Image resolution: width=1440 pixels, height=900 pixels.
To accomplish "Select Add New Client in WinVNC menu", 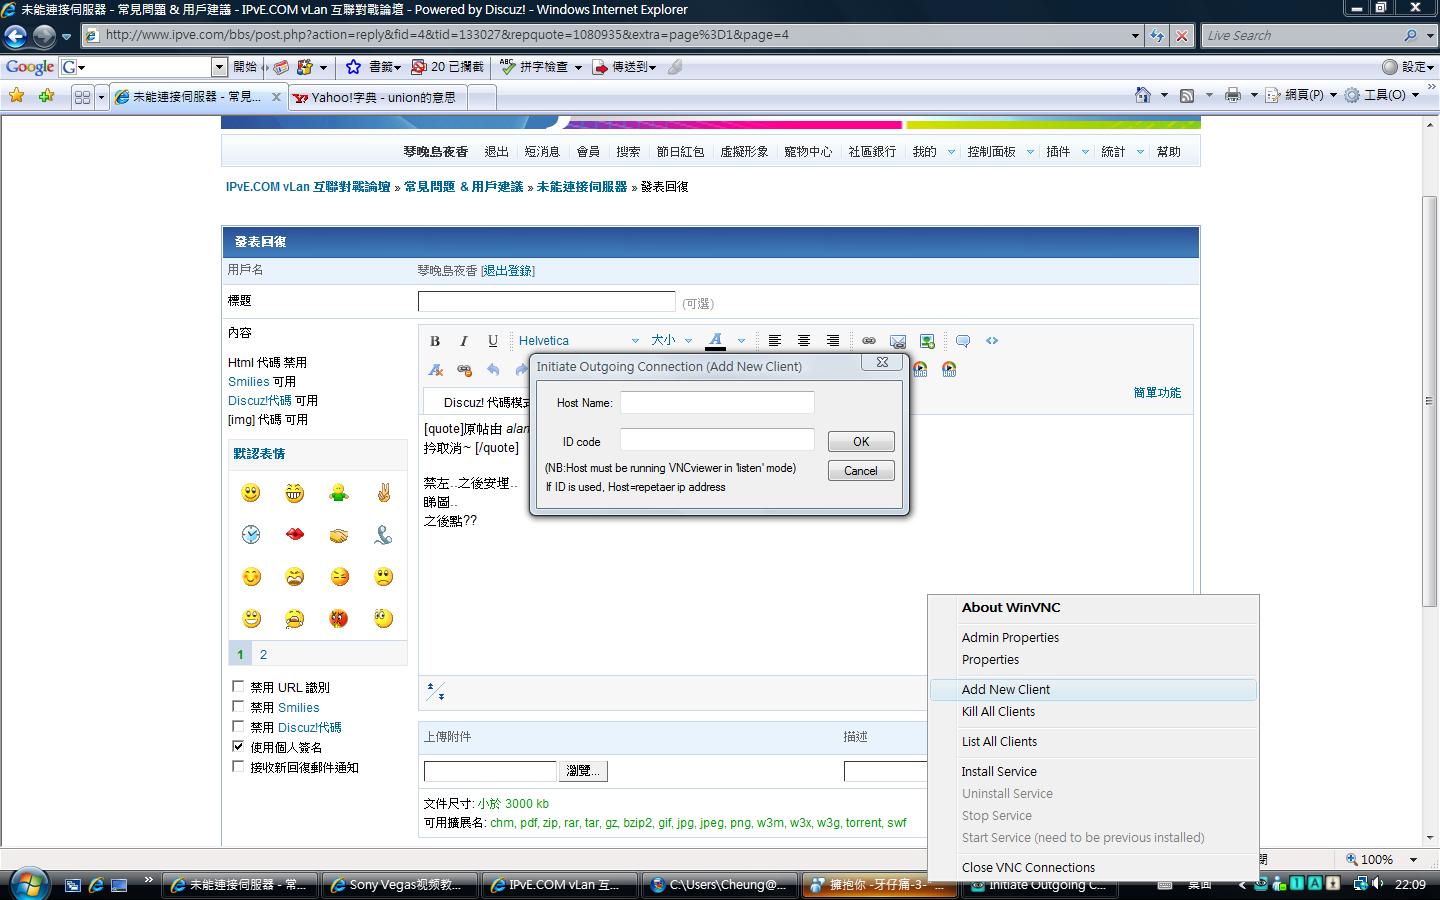I will [x=1093, y=689].
